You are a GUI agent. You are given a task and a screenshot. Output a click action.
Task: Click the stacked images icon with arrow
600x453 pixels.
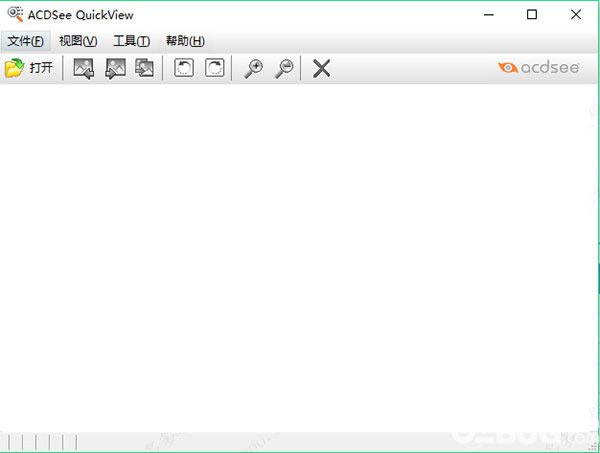(x=145, y=68)
